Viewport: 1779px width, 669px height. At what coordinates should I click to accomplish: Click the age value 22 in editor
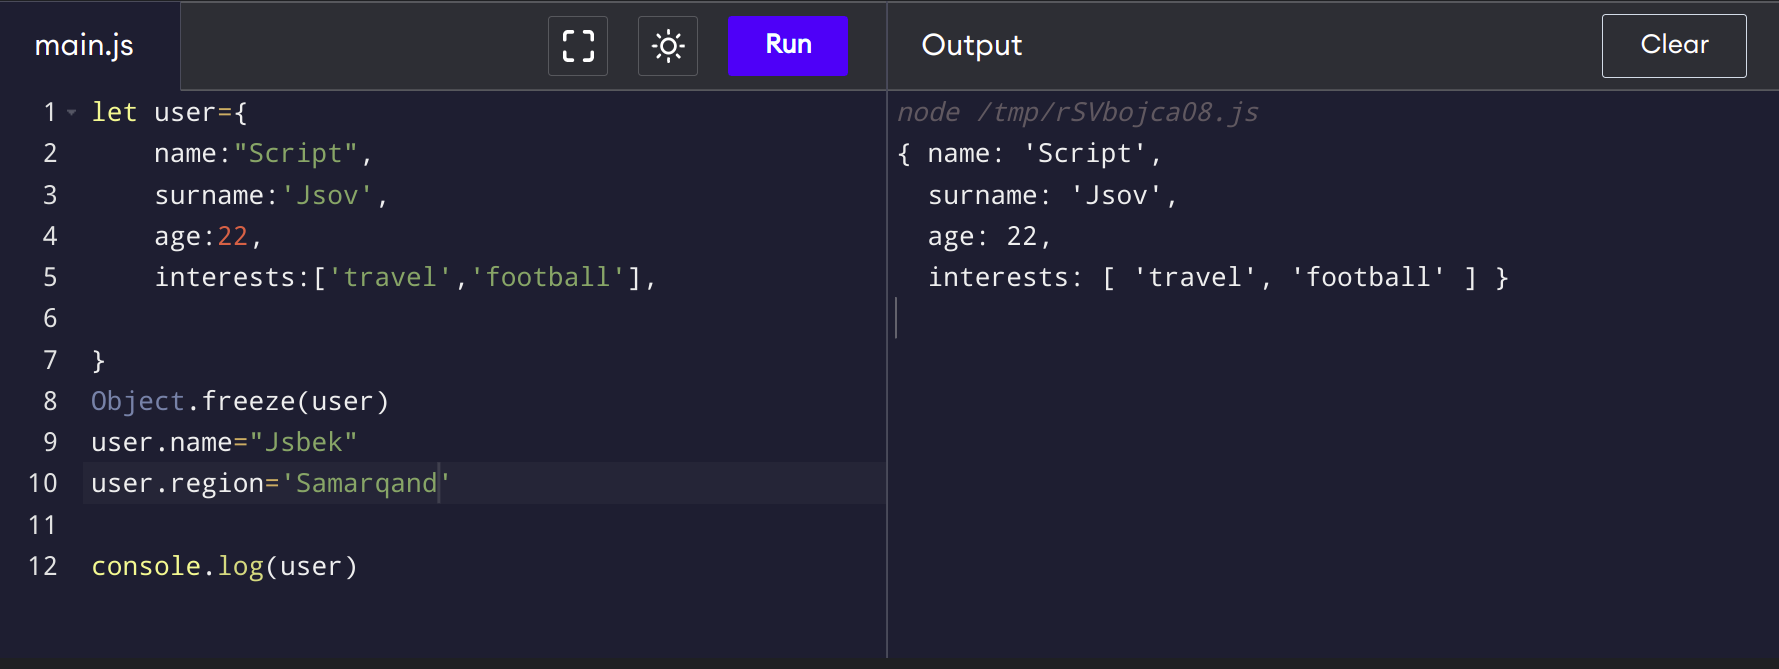tap(233, 237)
